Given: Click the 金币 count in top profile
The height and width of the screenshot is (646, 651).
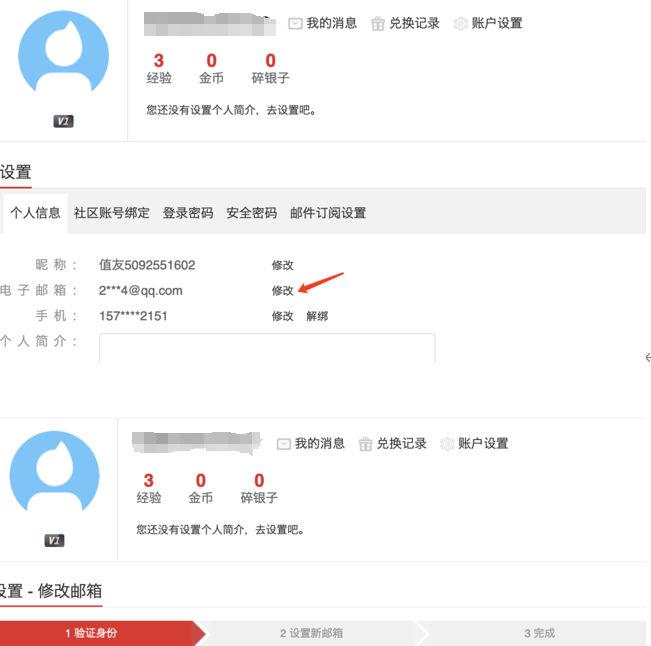Looking at the screenshot, I should [211, 61].
